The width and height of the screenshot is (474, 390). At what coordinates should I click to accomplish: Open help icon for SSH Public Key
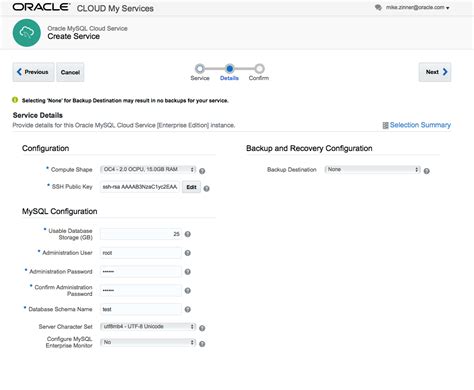tap(206, 189)
